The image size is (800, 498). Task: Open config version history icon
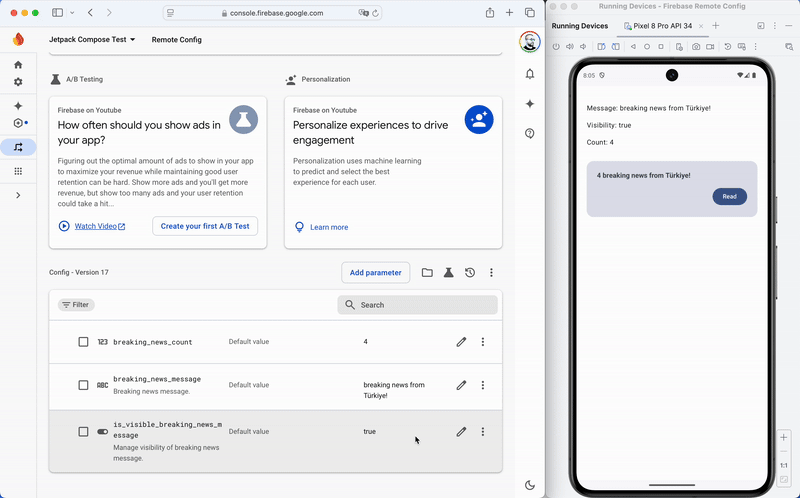pyautogui.click(x=470, y=272)
